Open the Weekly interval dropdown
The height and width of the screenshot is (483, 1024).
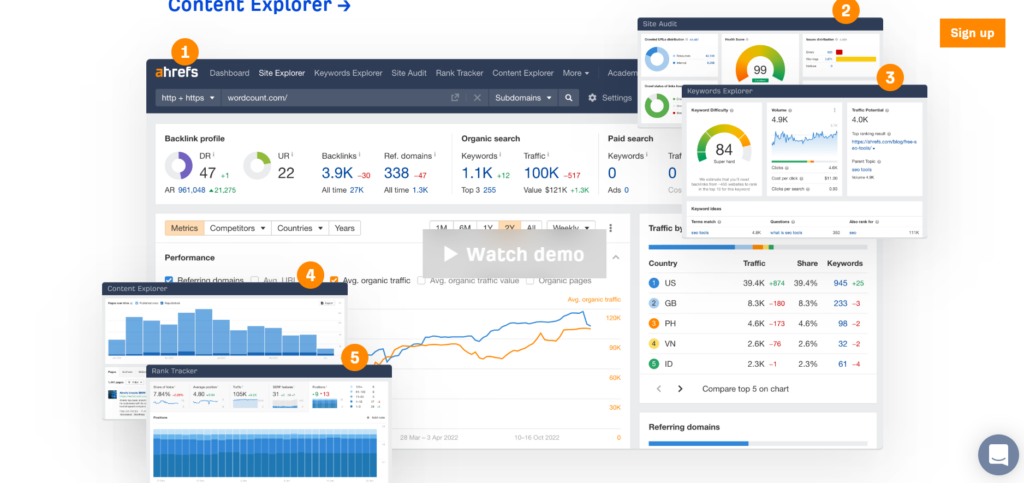click(571, 228)
